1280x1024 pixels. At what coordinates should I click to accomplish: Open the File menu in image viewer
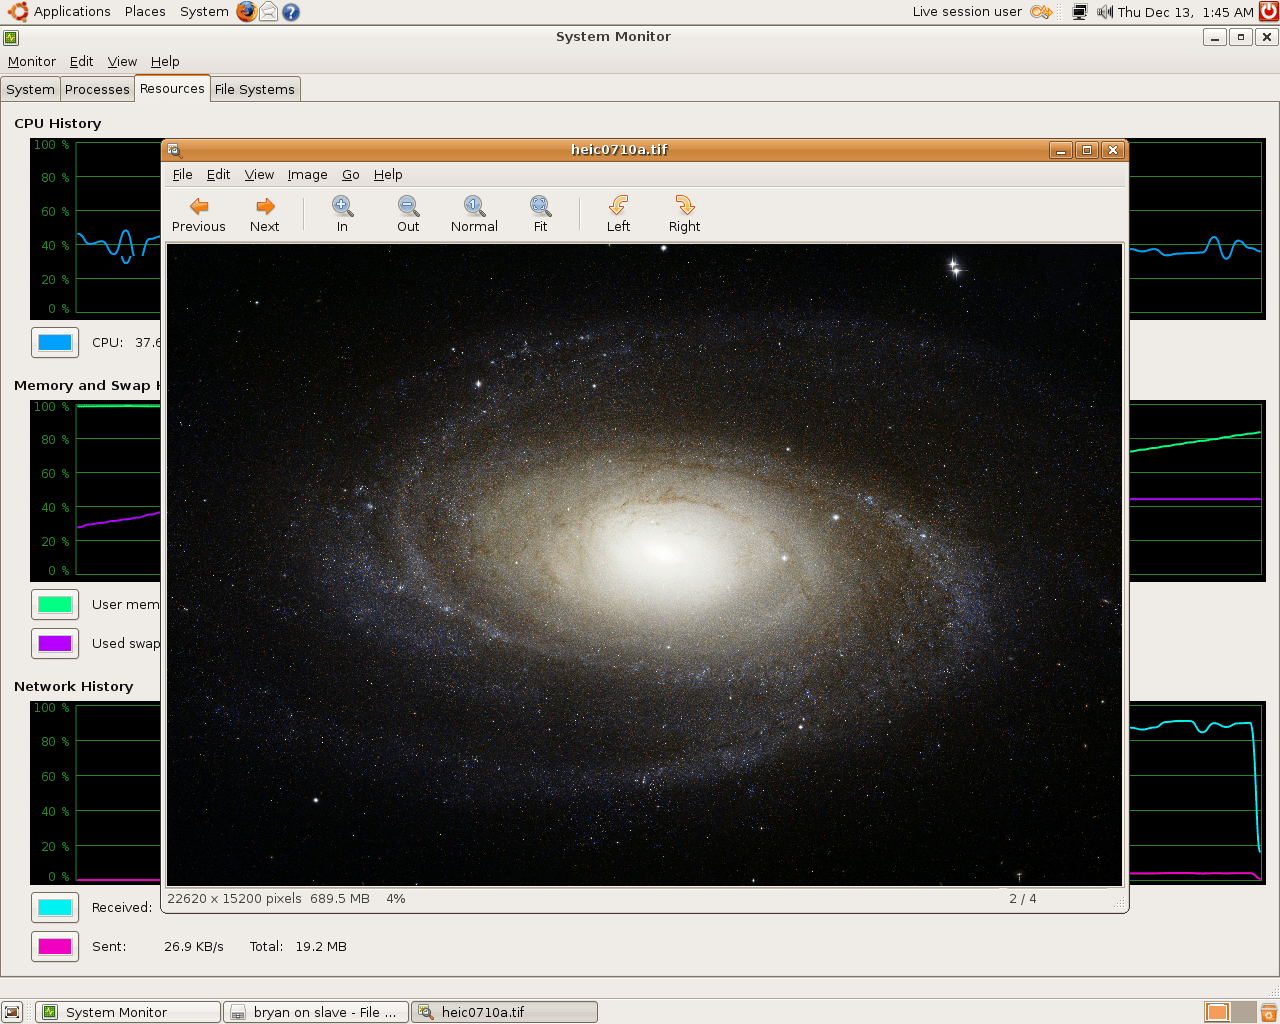click(x=183, y=174)
